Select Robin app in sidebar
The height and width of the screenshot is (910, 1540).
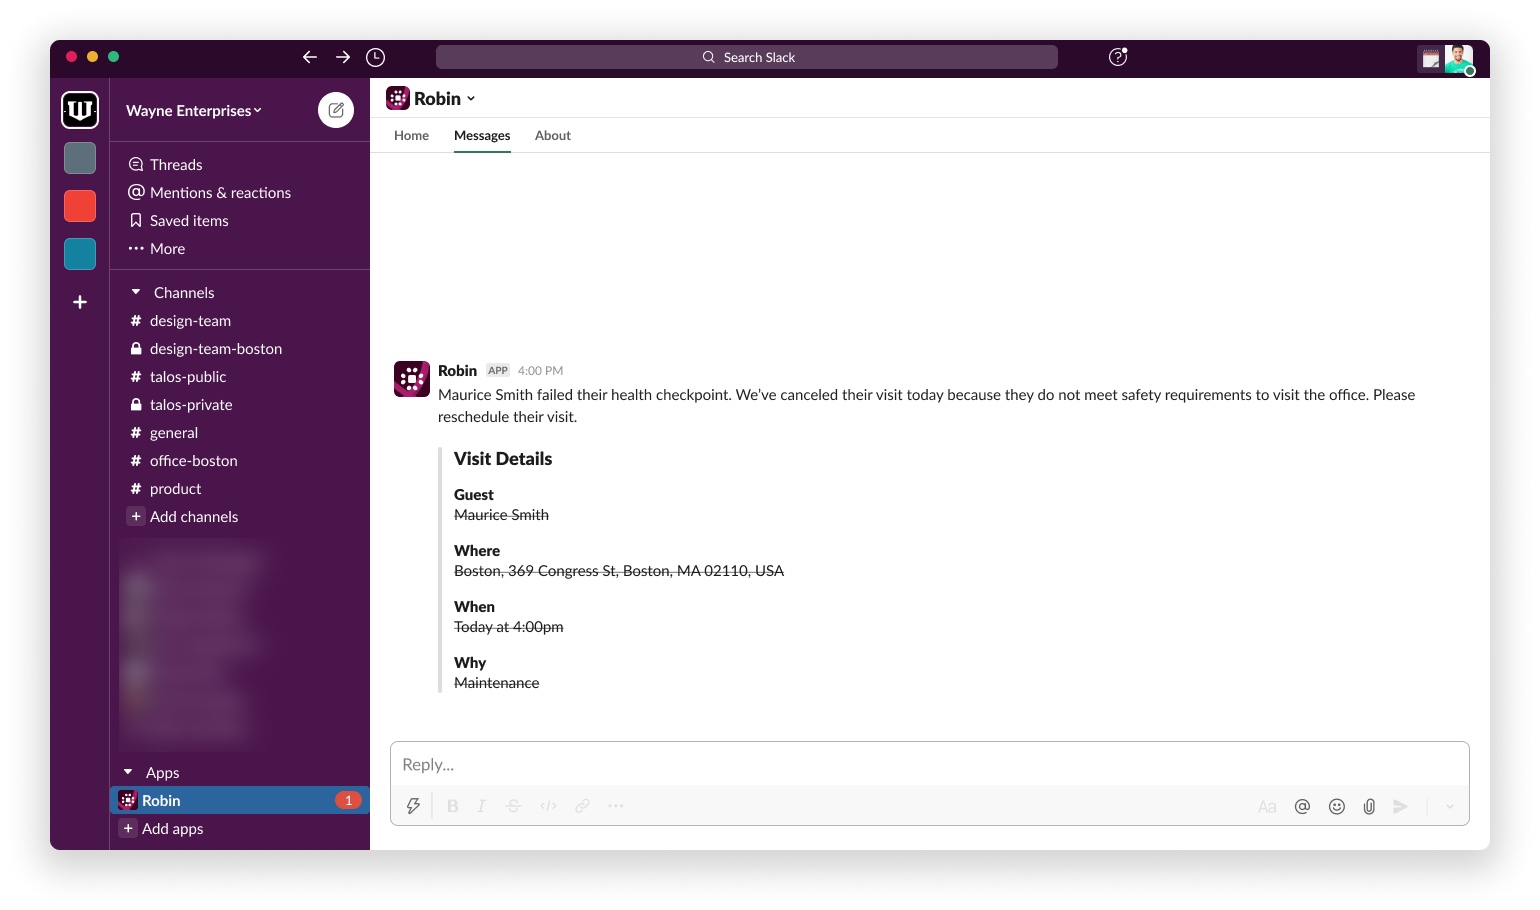[x=240, y=800]
